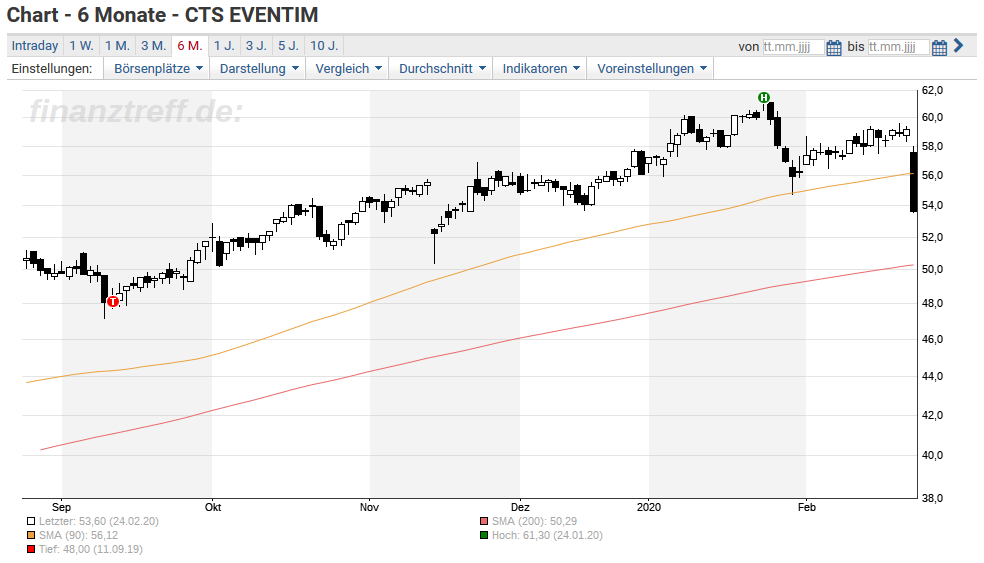984x563 pixels.
Task: Select the 1 M. time range tab
Action: (117, 46)
